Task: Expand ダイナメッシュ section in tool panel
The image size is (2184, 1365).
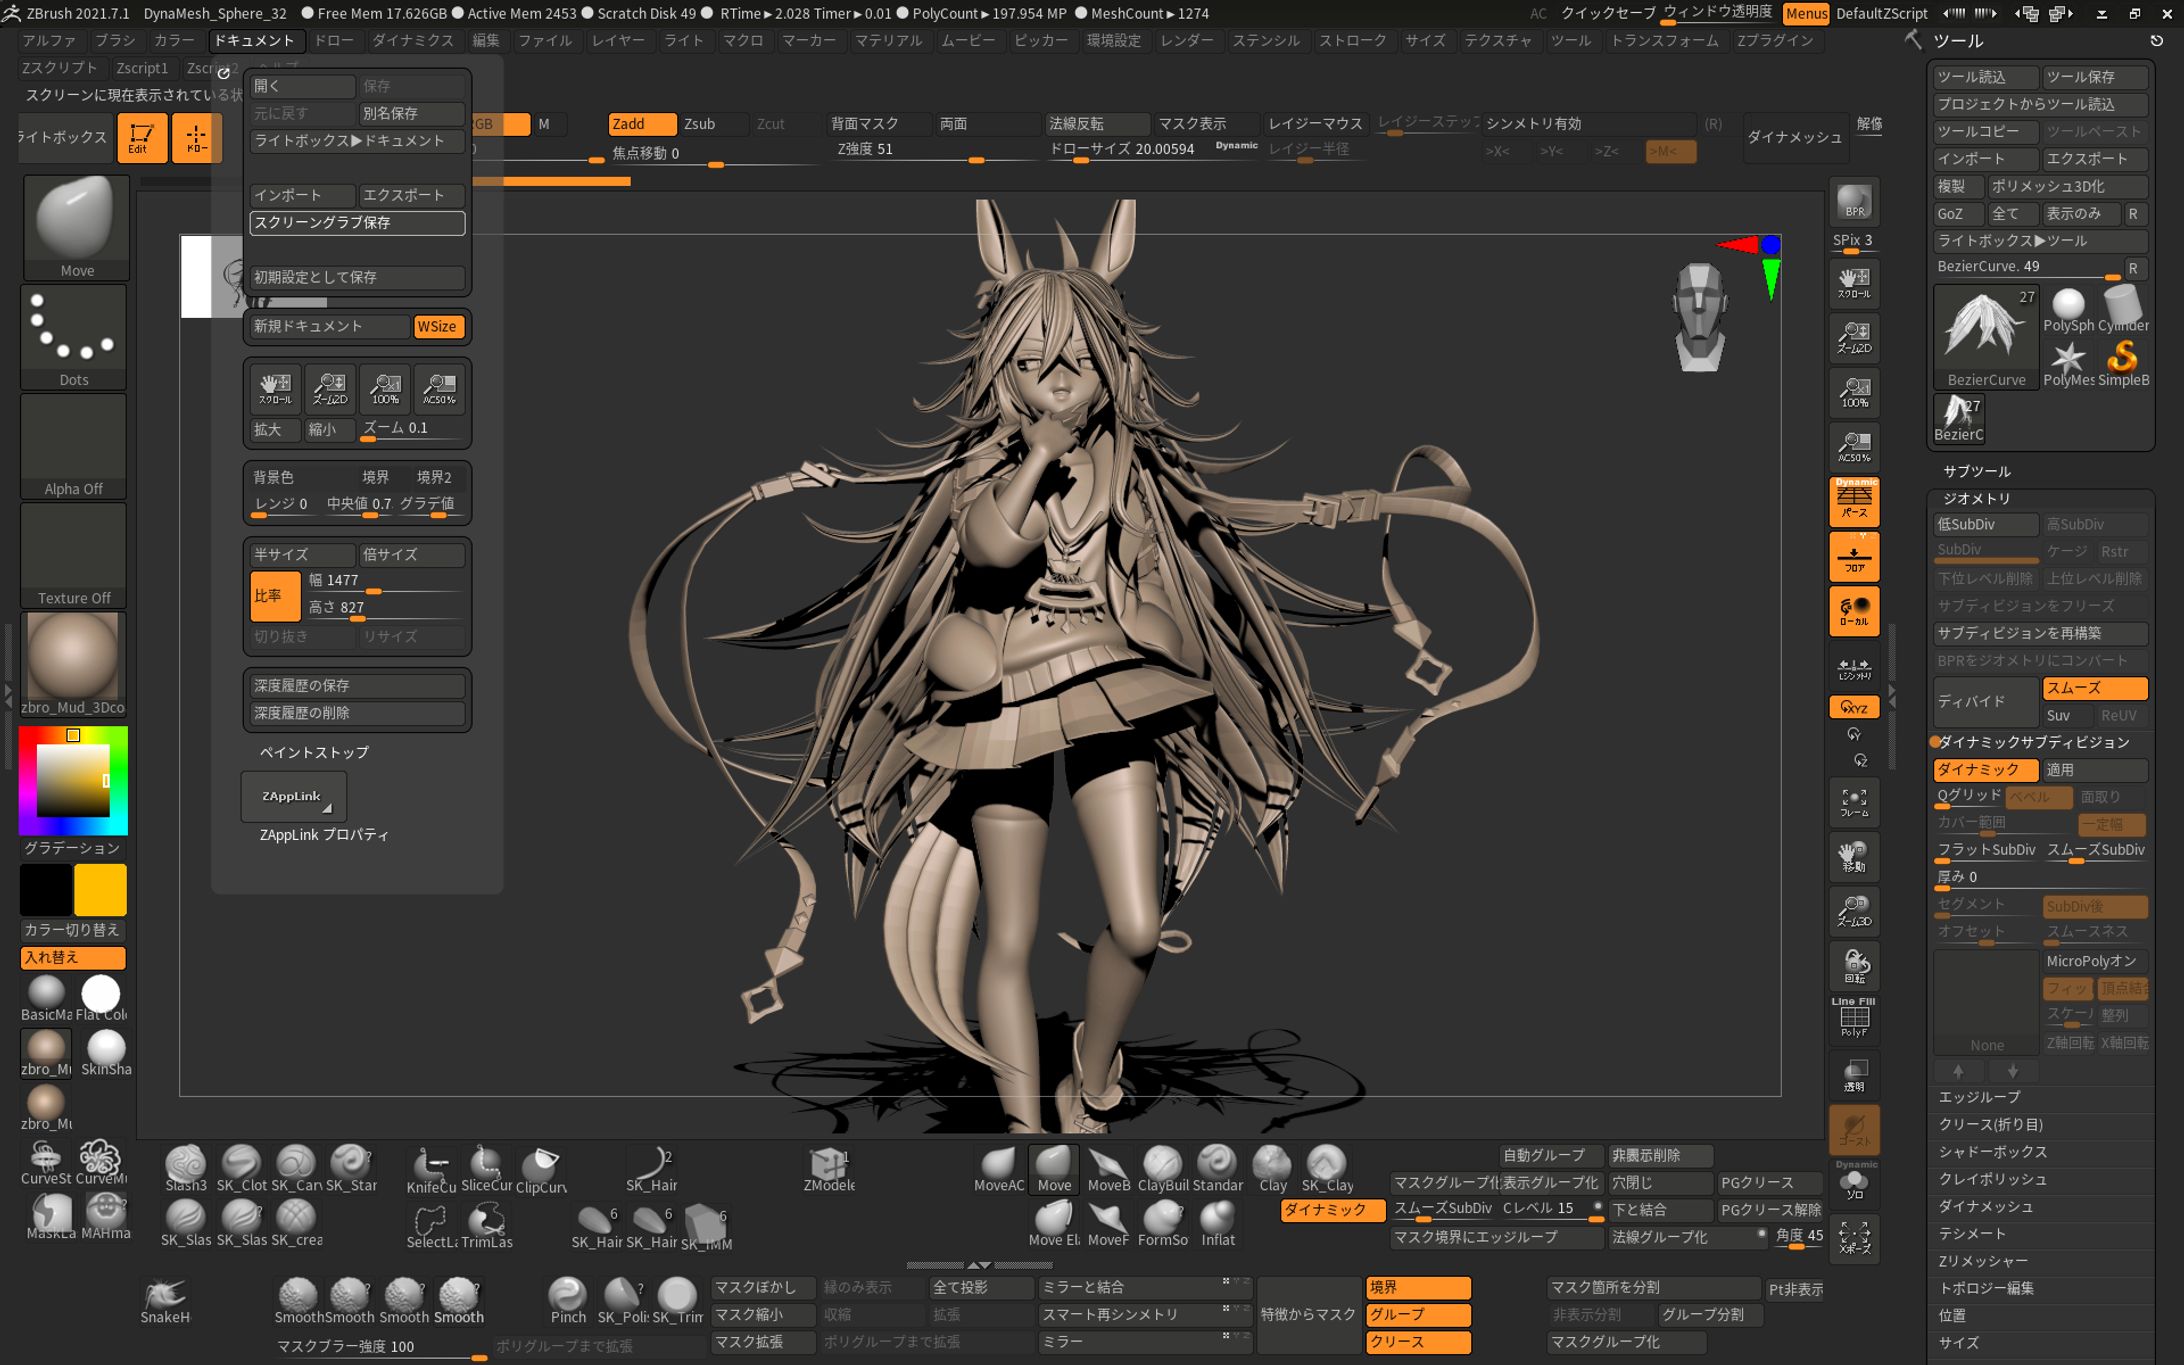Action: click(x=1985, y=1207)
